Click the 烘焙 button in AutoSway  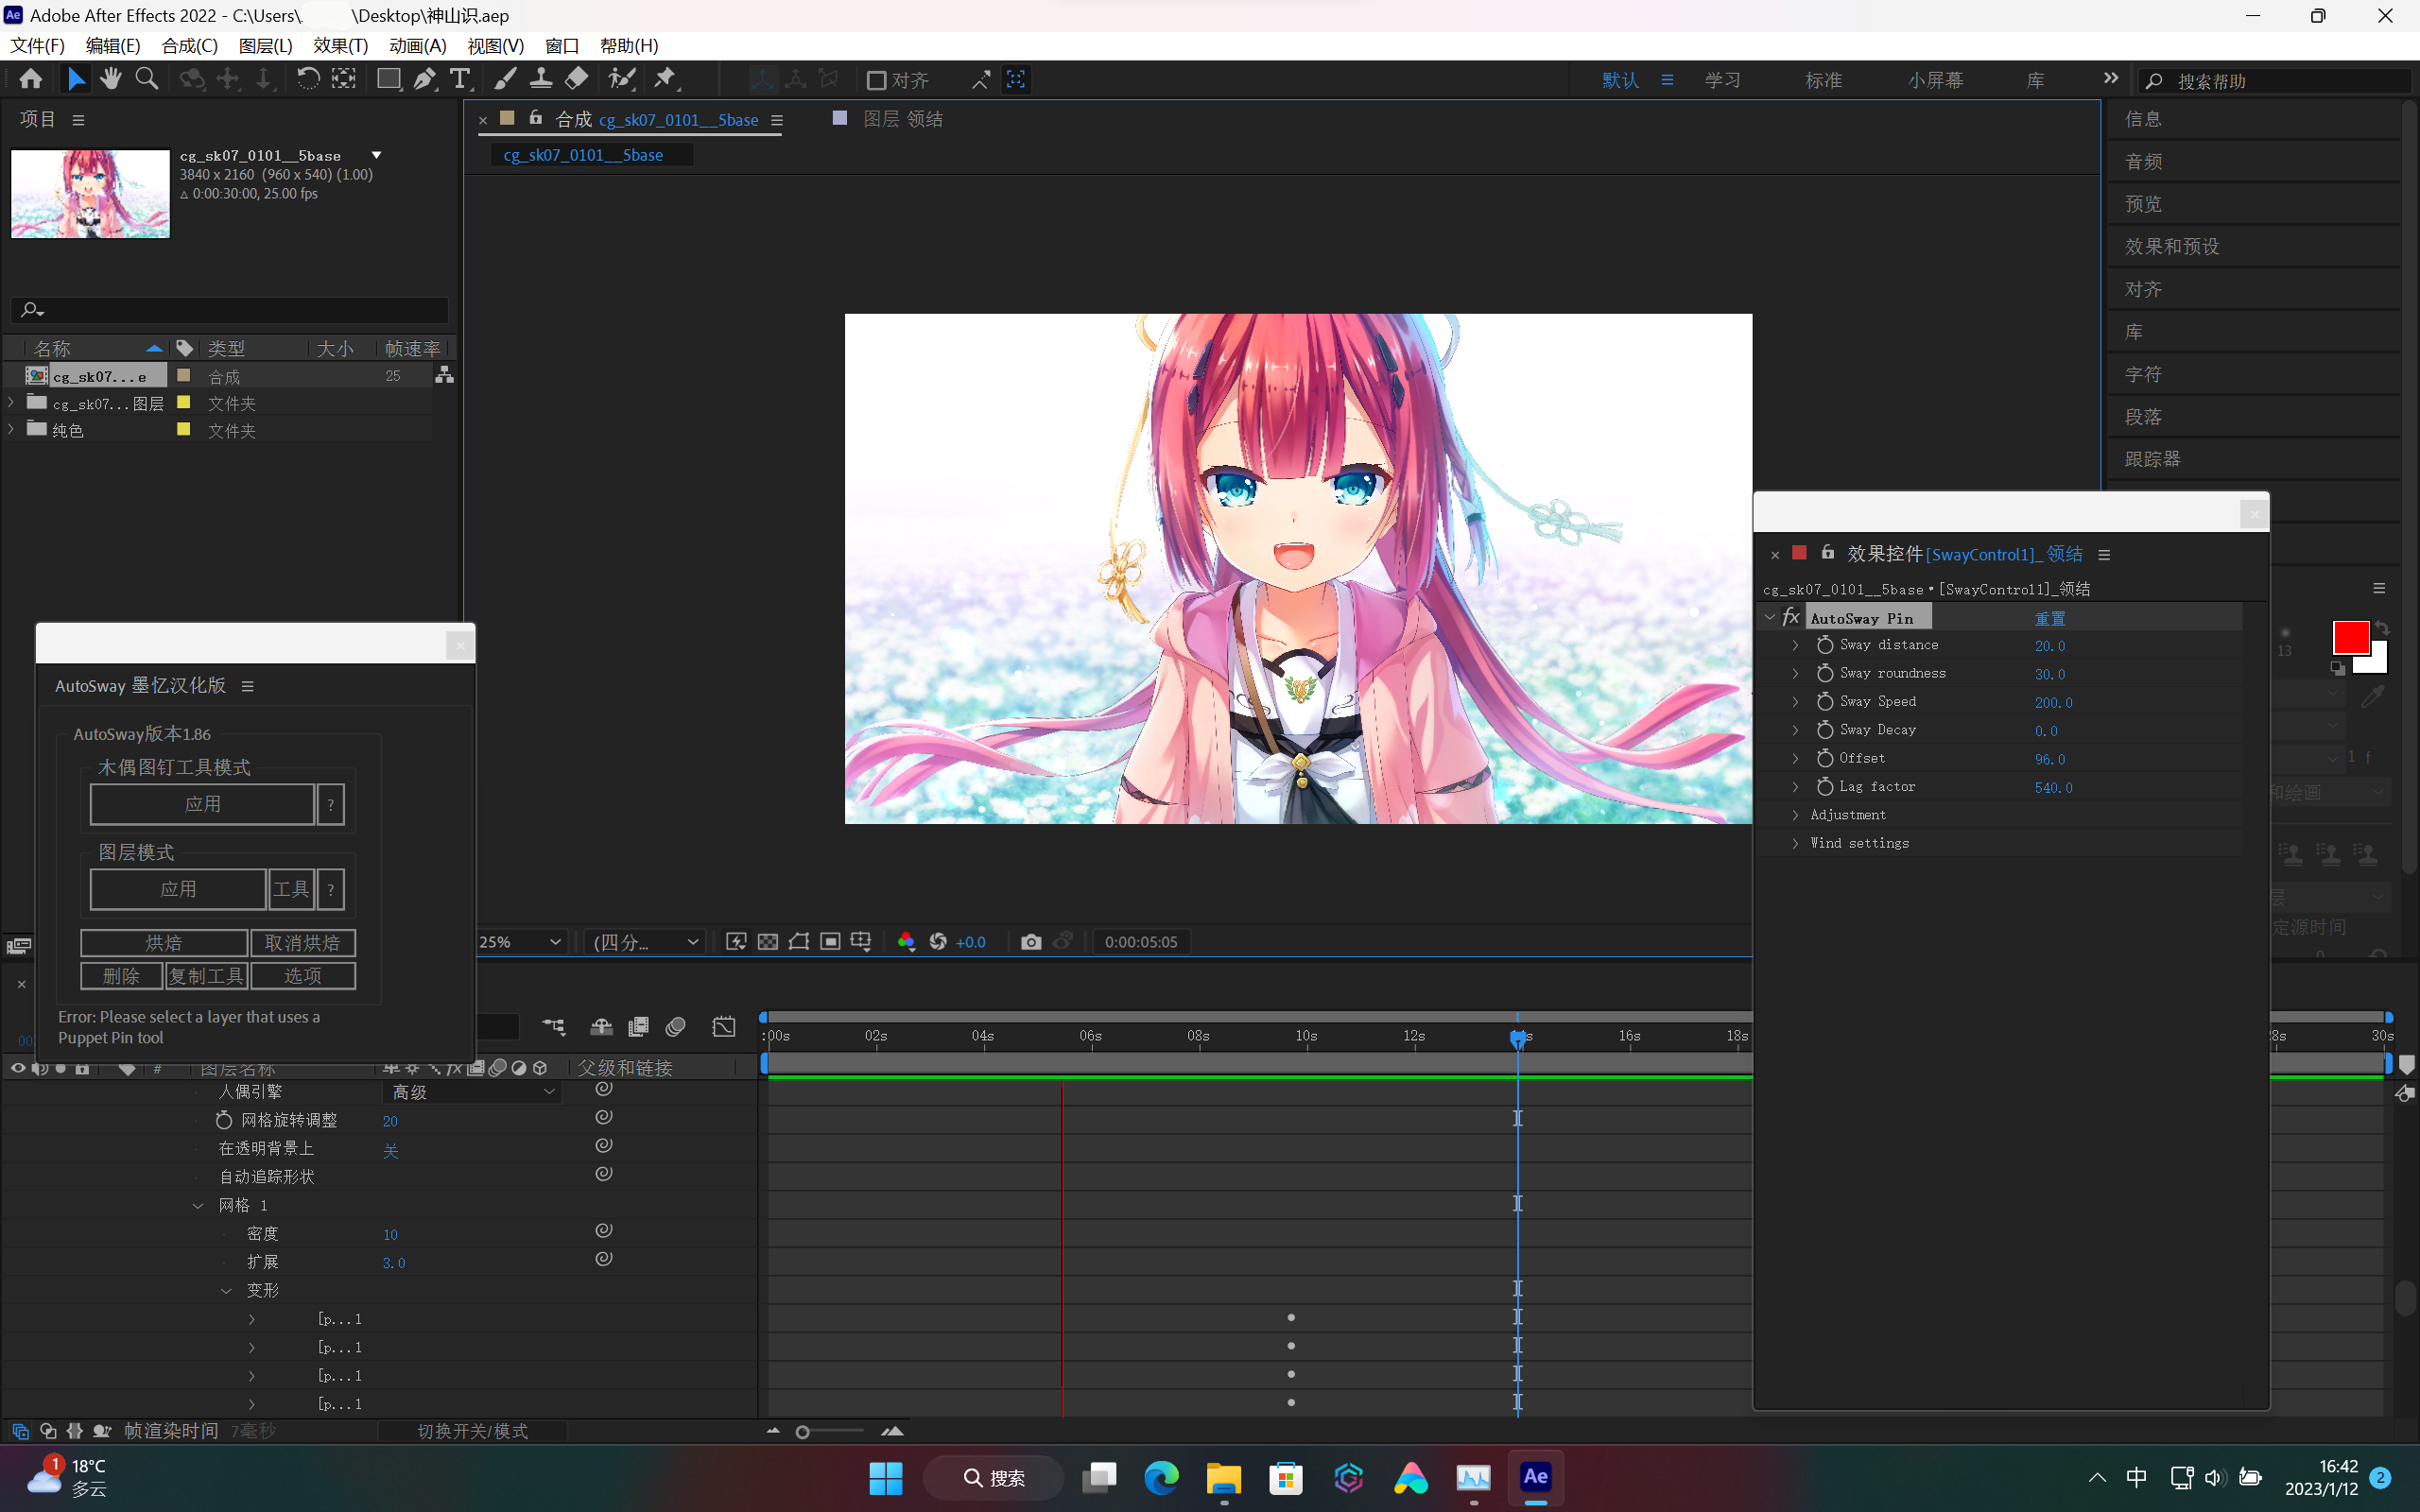(164, 943)
